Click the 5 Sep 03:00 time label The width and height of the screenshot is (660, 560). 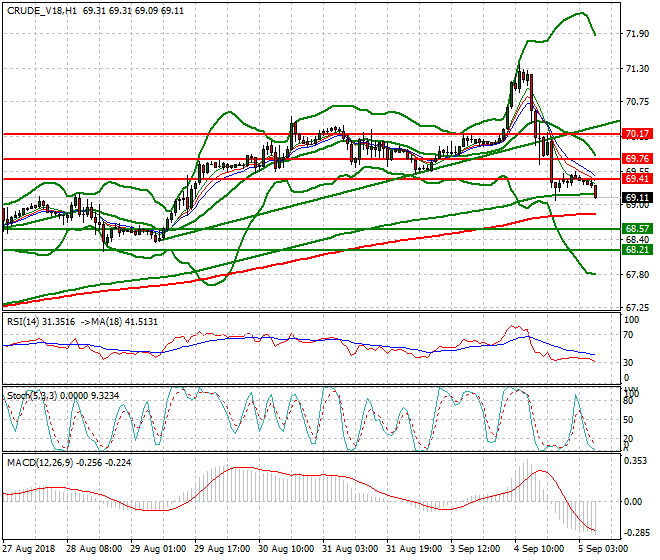(602, 549)
